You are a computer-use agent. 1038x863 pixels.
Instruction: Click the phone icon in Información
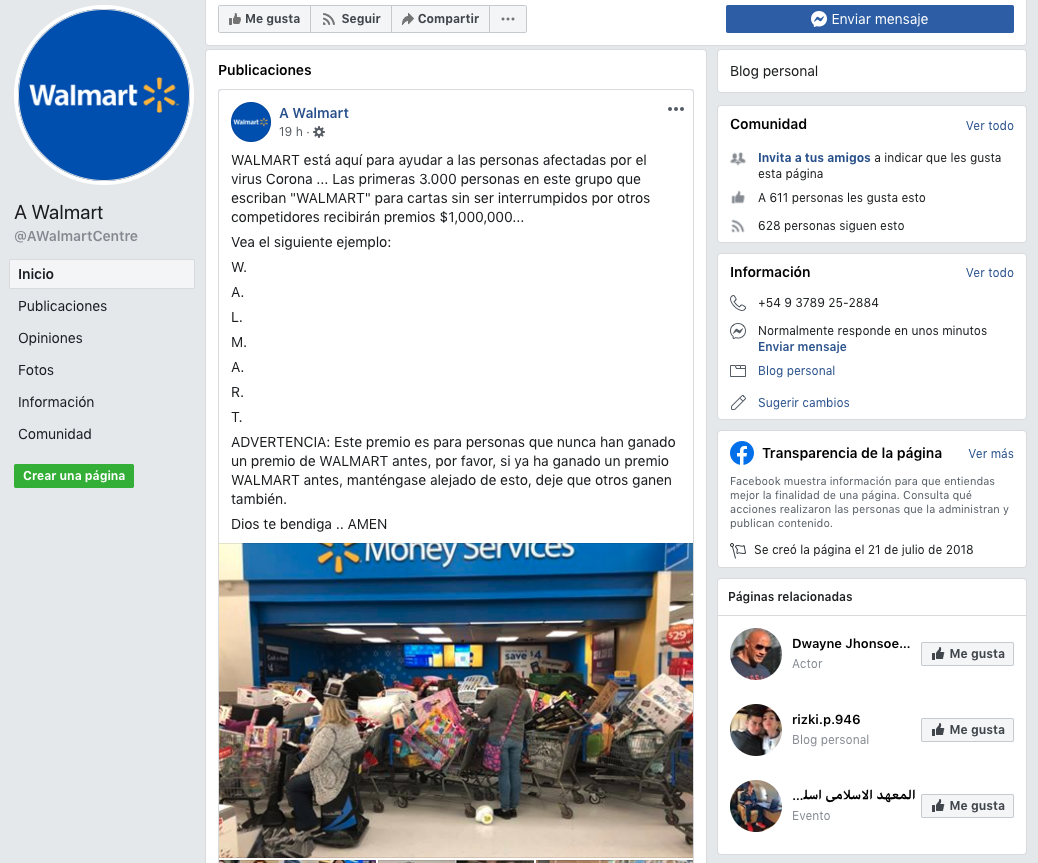(x=737, y=303)
